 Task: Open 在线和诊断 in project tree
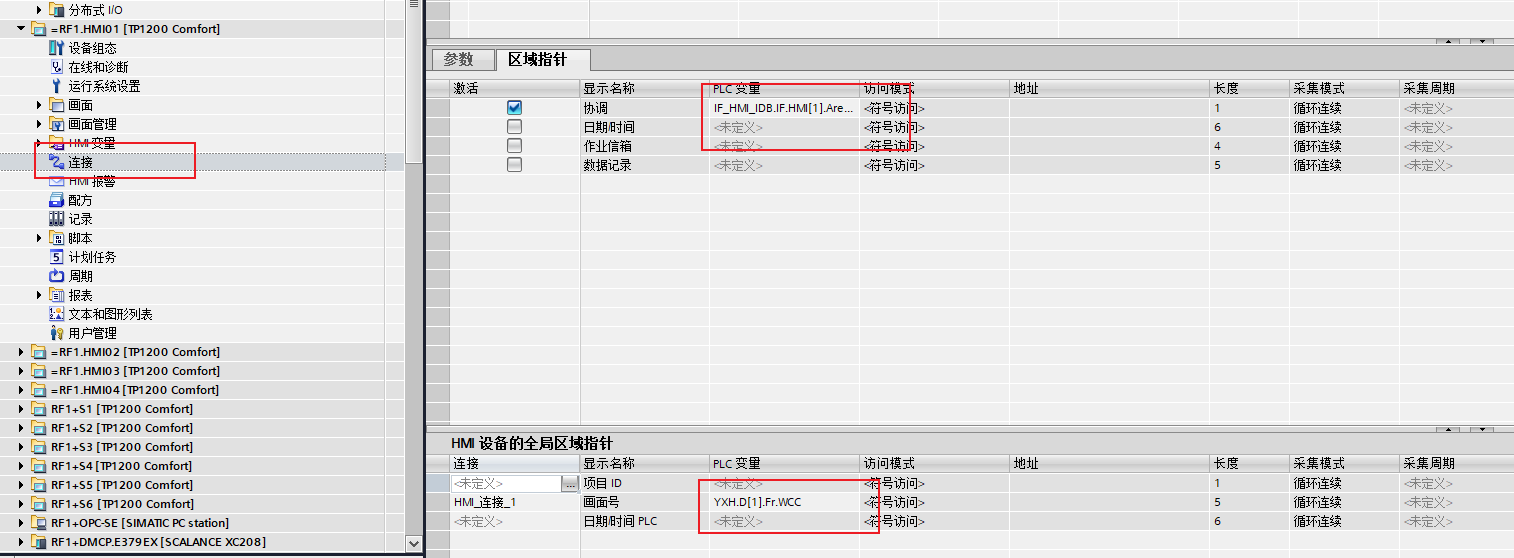[x=98, y=67]
